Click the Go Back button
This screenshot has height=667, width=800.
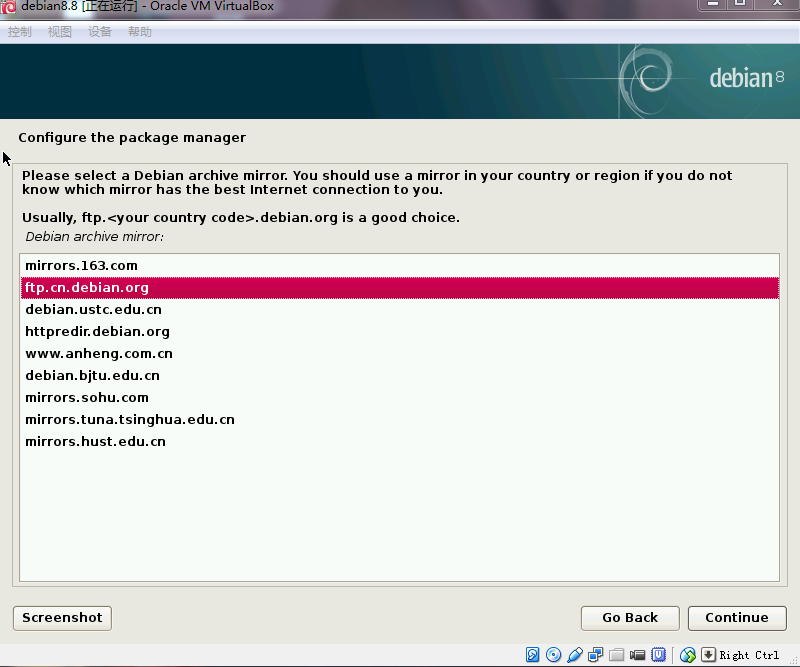point(630,618)
